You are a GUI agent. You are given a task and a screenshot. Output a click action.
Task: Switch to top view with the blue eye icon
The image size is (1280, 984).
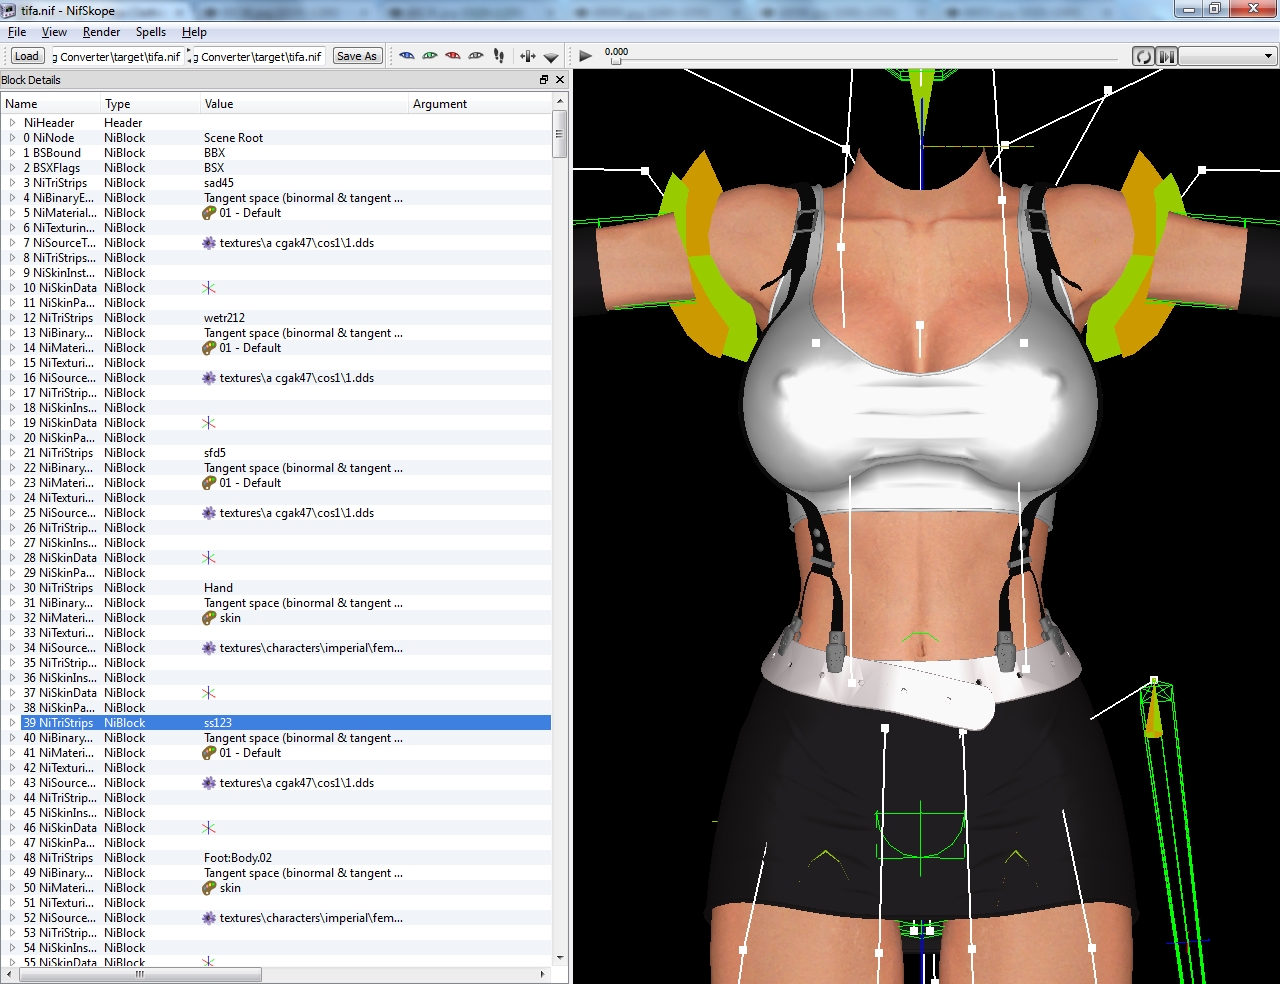[x=407, y=56]
